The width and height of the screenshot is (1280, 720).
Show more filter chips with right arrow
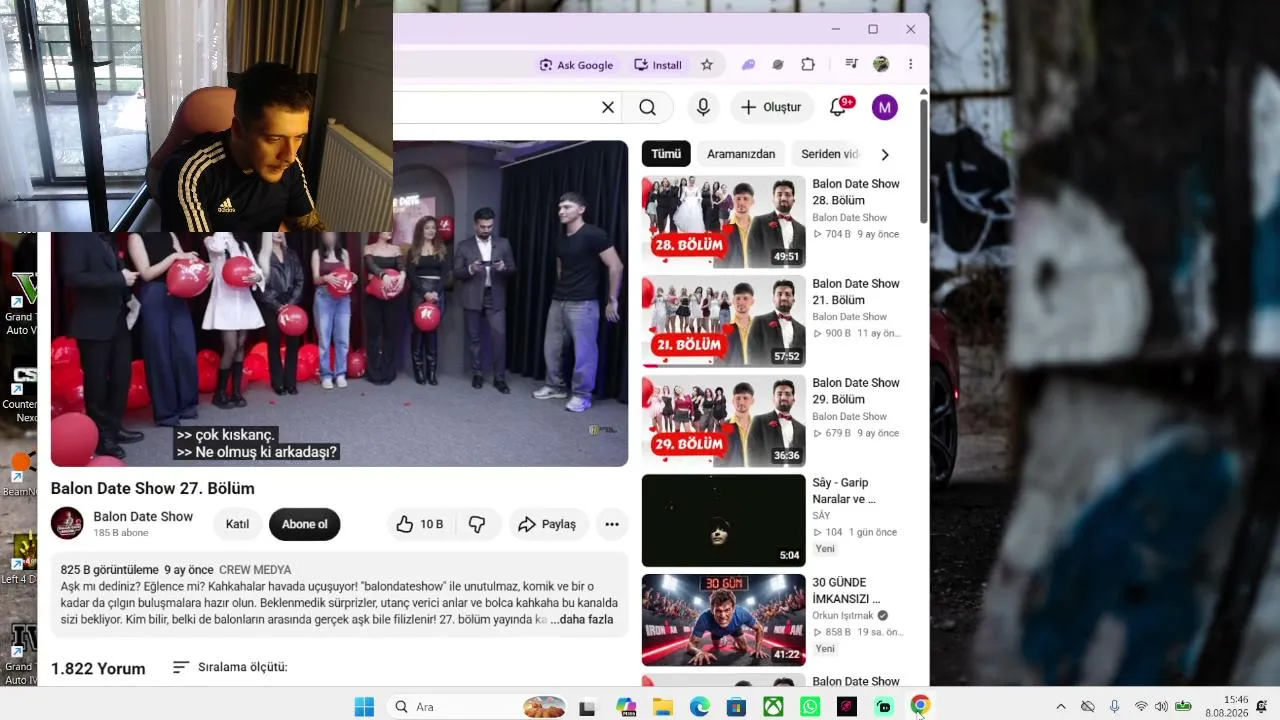click(884, 154)
